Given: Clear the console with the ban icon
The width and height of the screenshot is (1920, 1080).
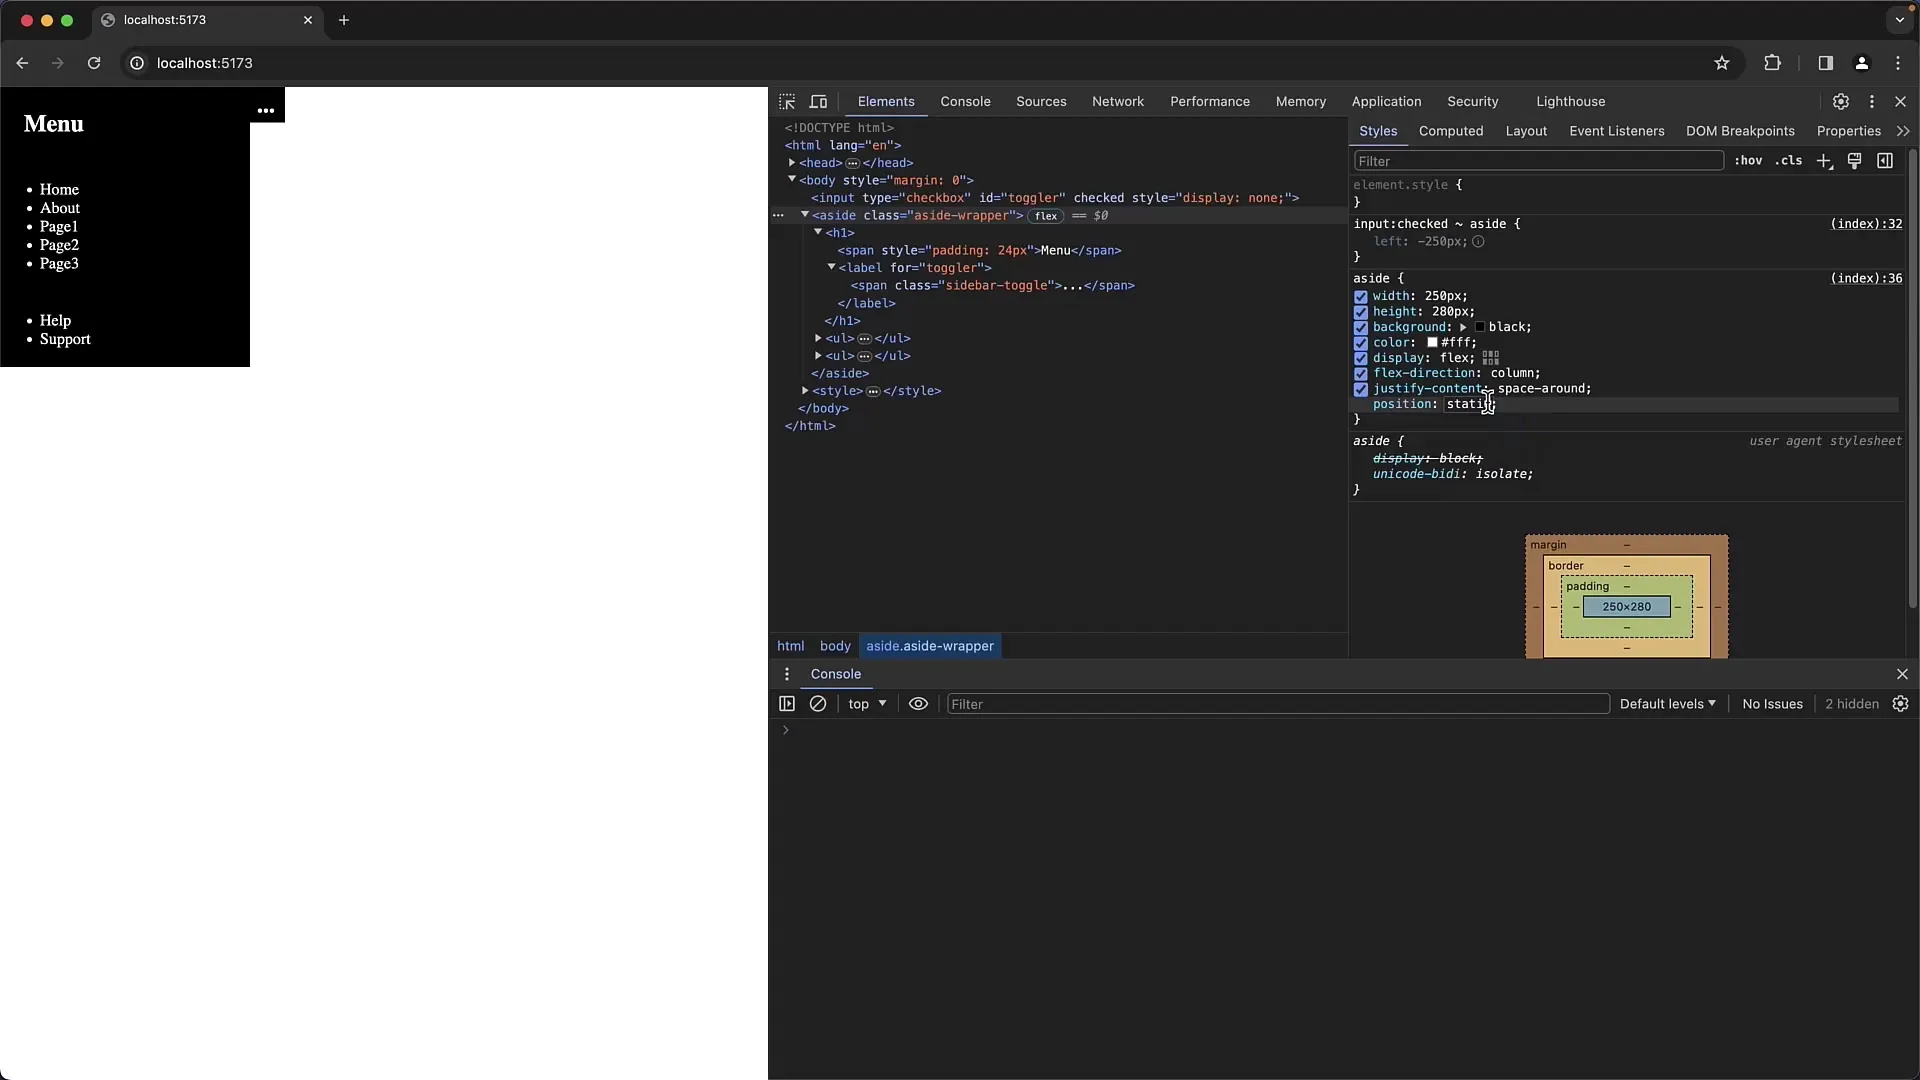Looking at the screenshot, I should coord(818,704).
